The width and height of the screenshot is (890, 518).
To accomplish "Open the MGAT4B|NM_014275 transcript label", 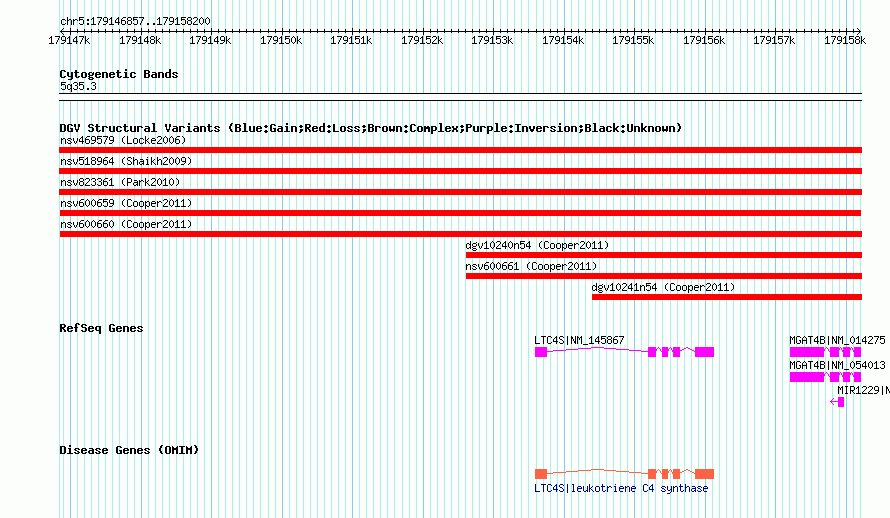I will pos(837,340).
